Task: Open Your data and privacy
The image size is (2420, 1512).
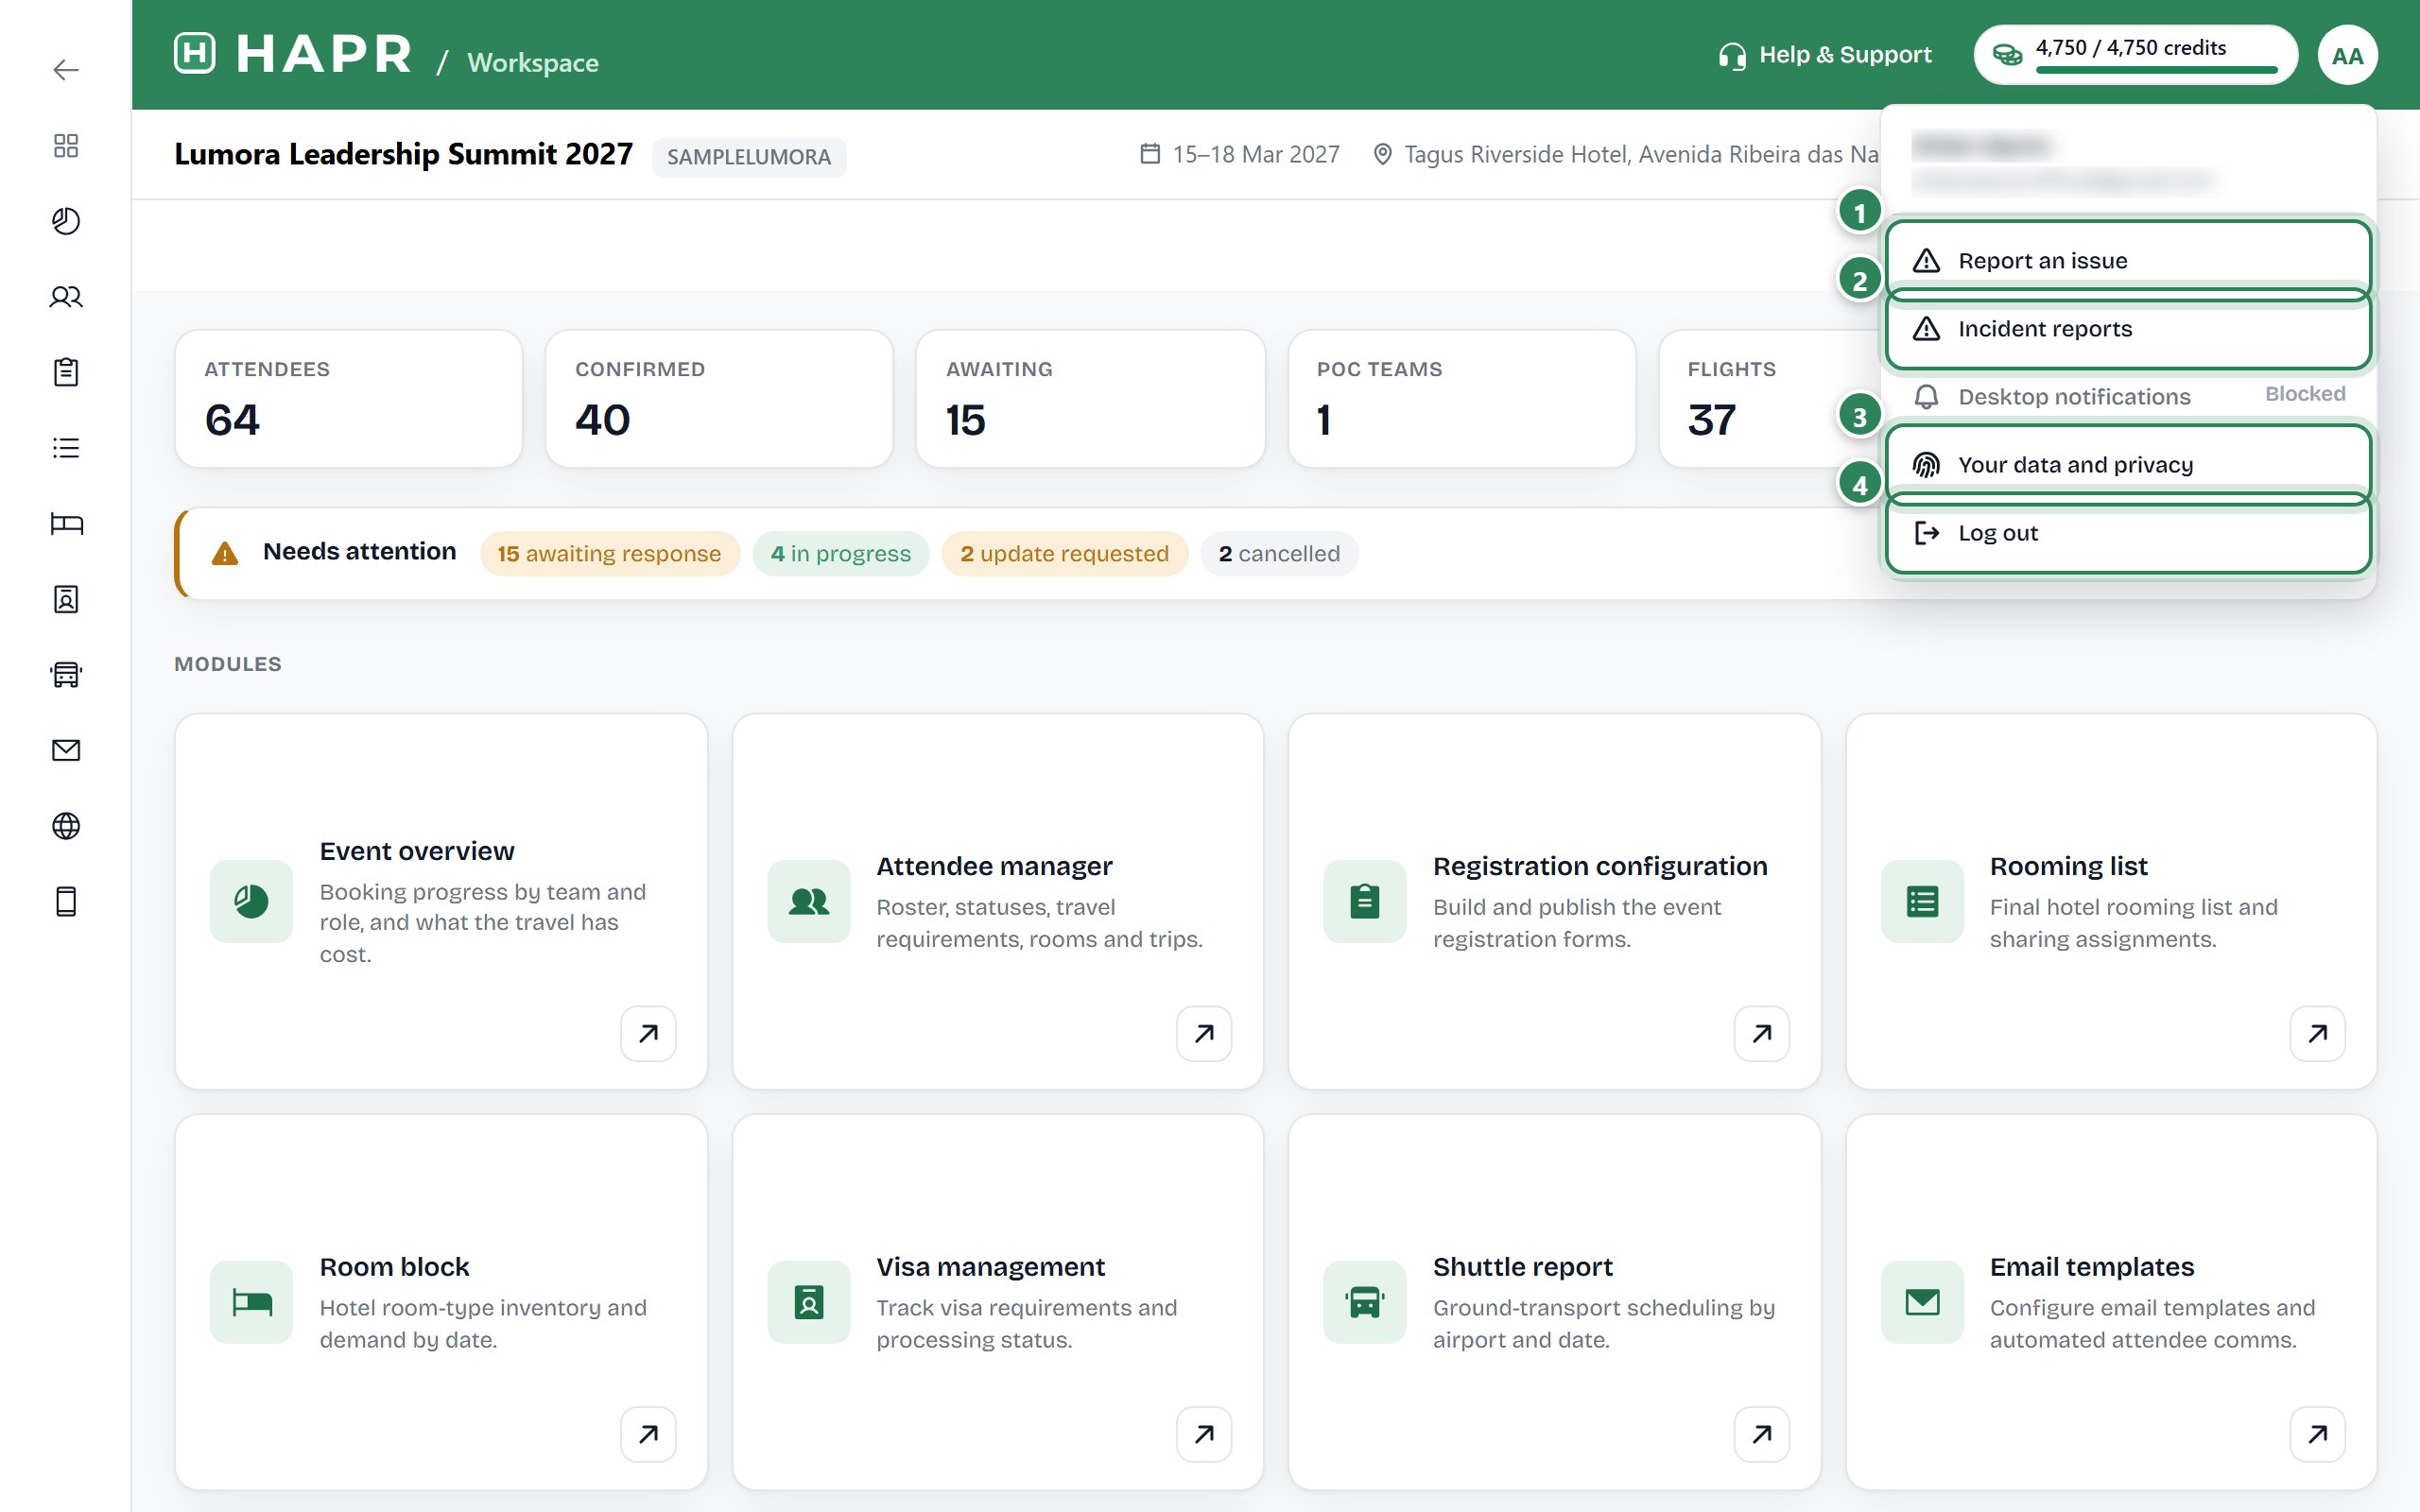Action: coord(2128,465)
